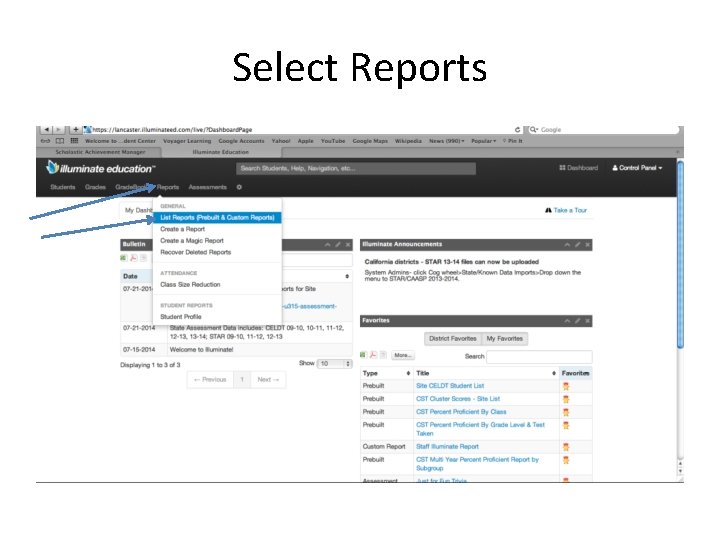Click the browser vertical scrollbar thumb

click(x=681, y=255)
